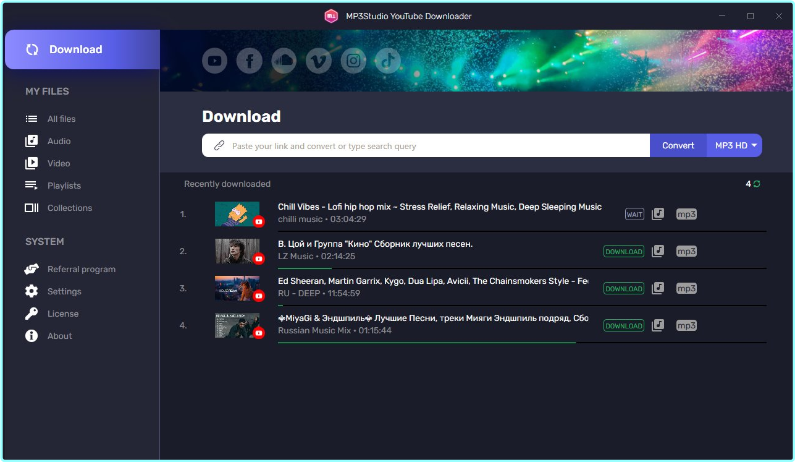Screen dimensions: 795x462
Task: Open the Download tab in sidebar
Action: 82,49
